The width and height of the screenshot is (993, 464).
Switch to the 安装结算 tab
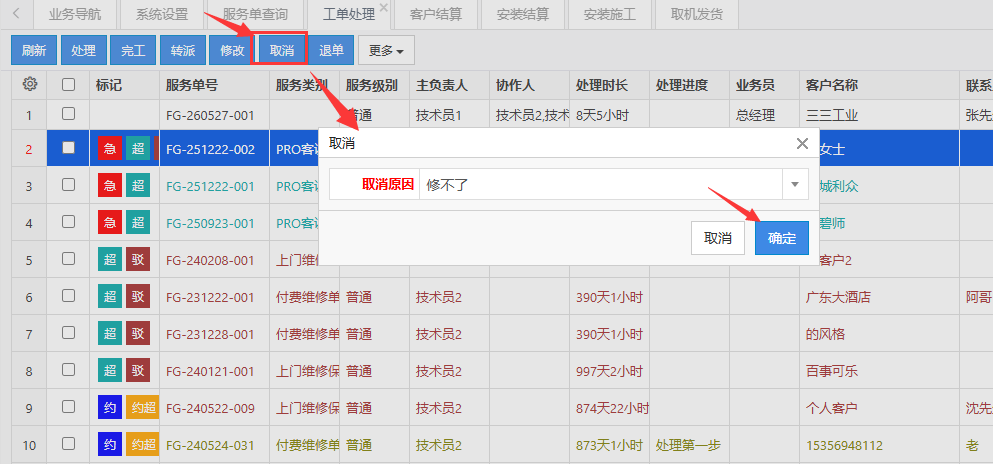522,15
